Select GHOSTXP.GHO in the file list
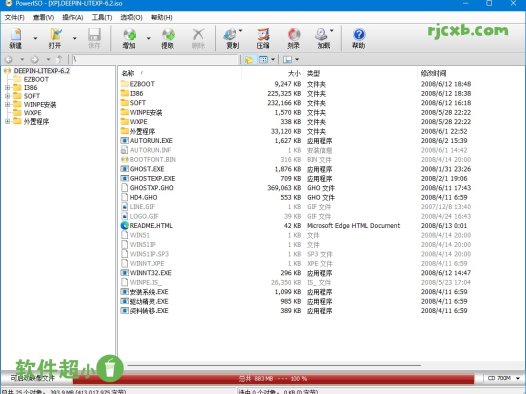The height and width of the screenshot is (394, 526). click(x=152, y=188)
